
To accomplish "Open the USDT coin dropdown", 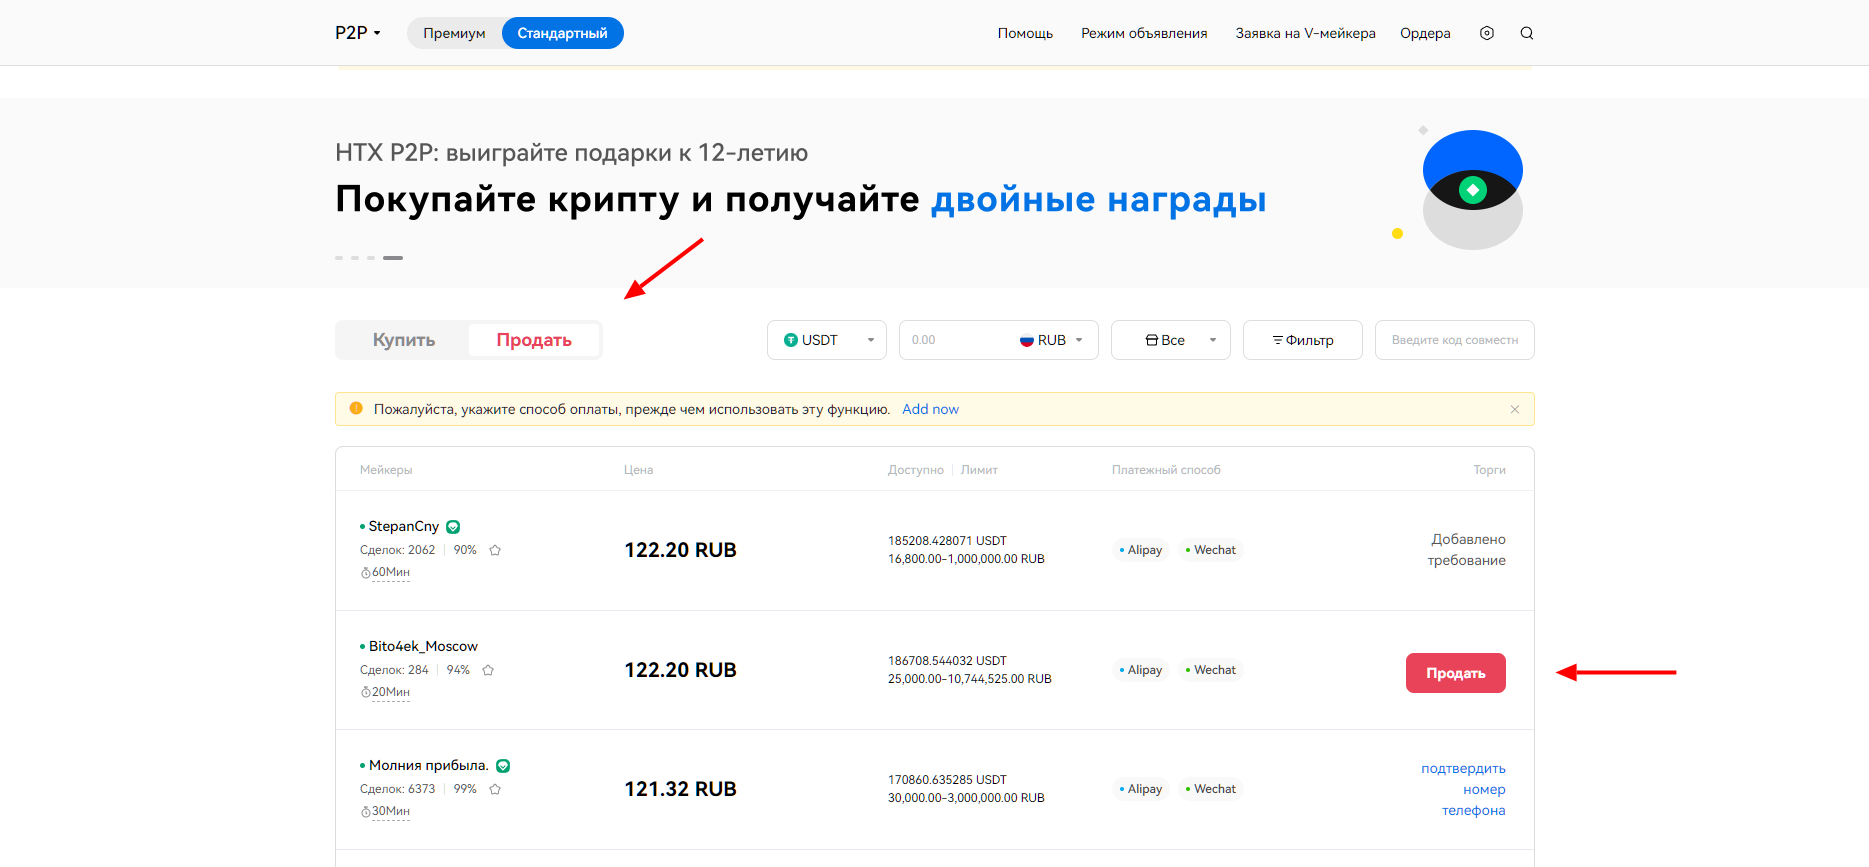I will coord(827,340).
